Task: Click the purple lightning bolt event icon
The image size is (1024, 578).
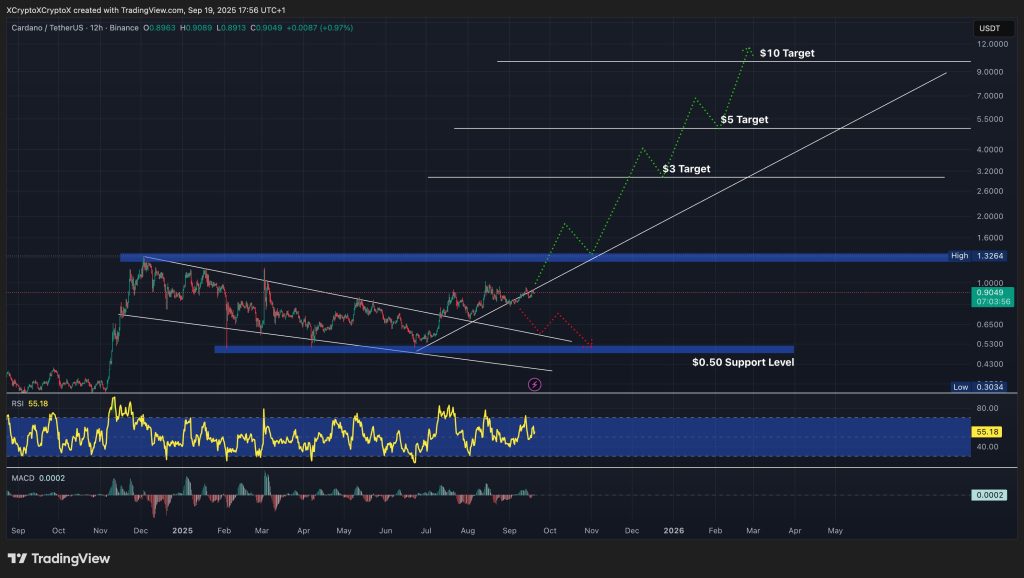Action: pos(537,383)
